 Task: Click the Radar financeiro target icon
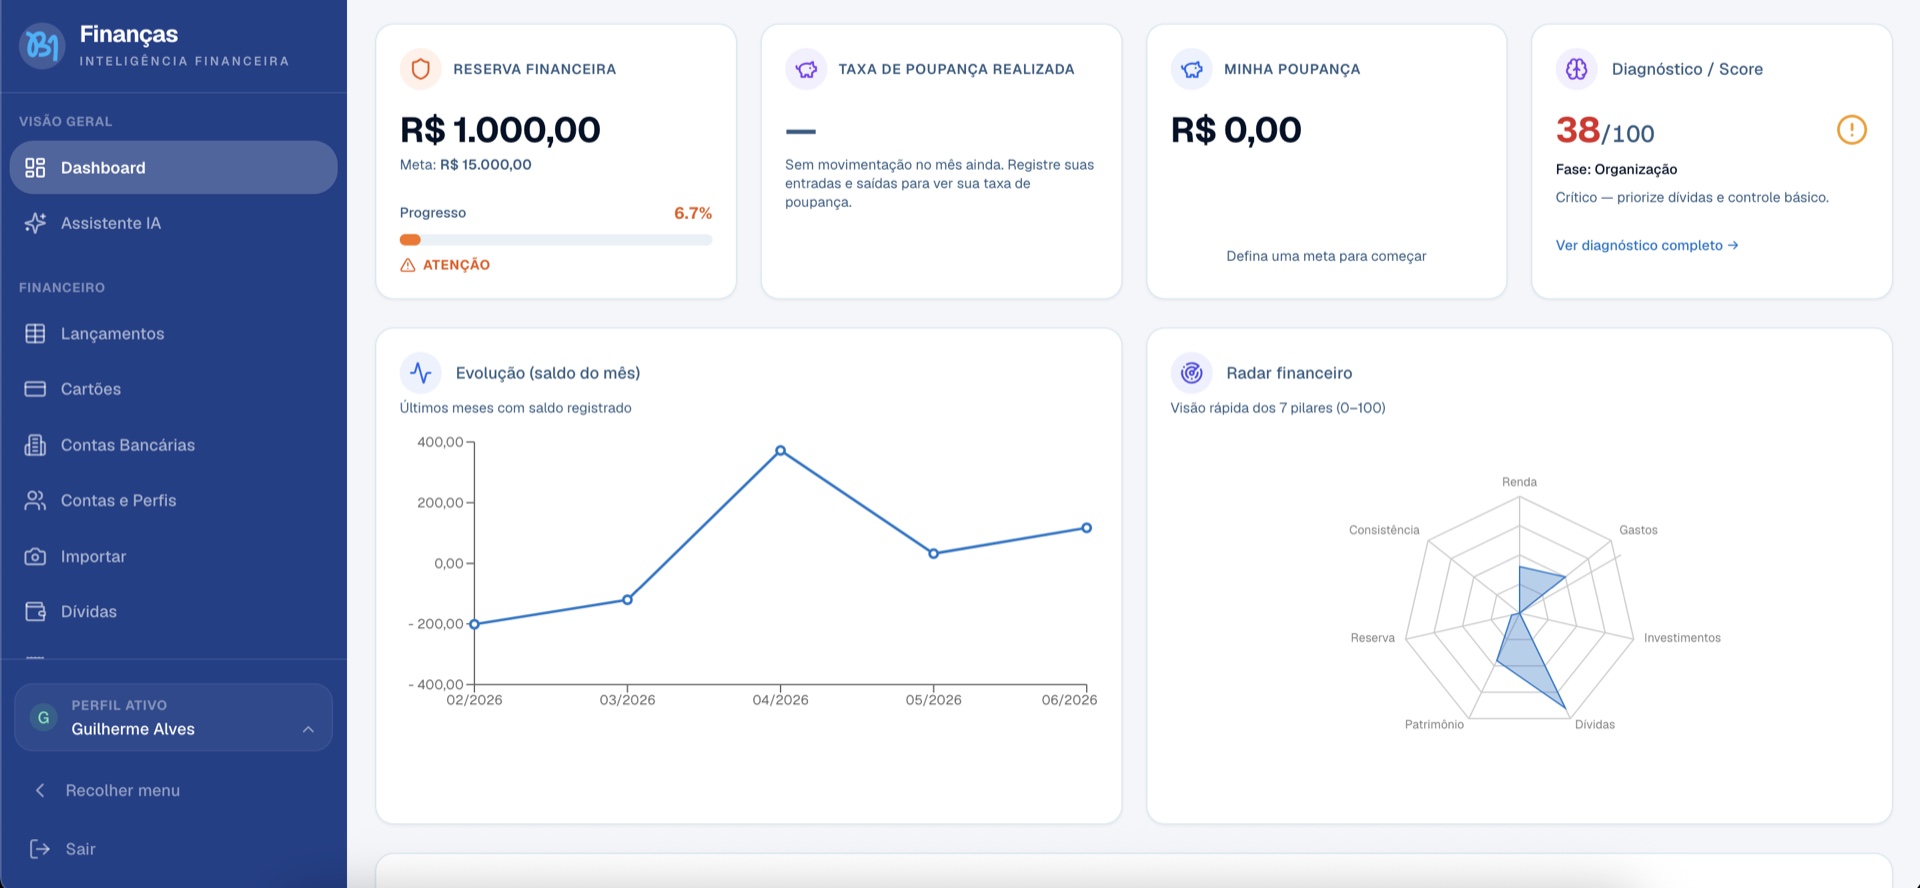tap(1192, 373)
